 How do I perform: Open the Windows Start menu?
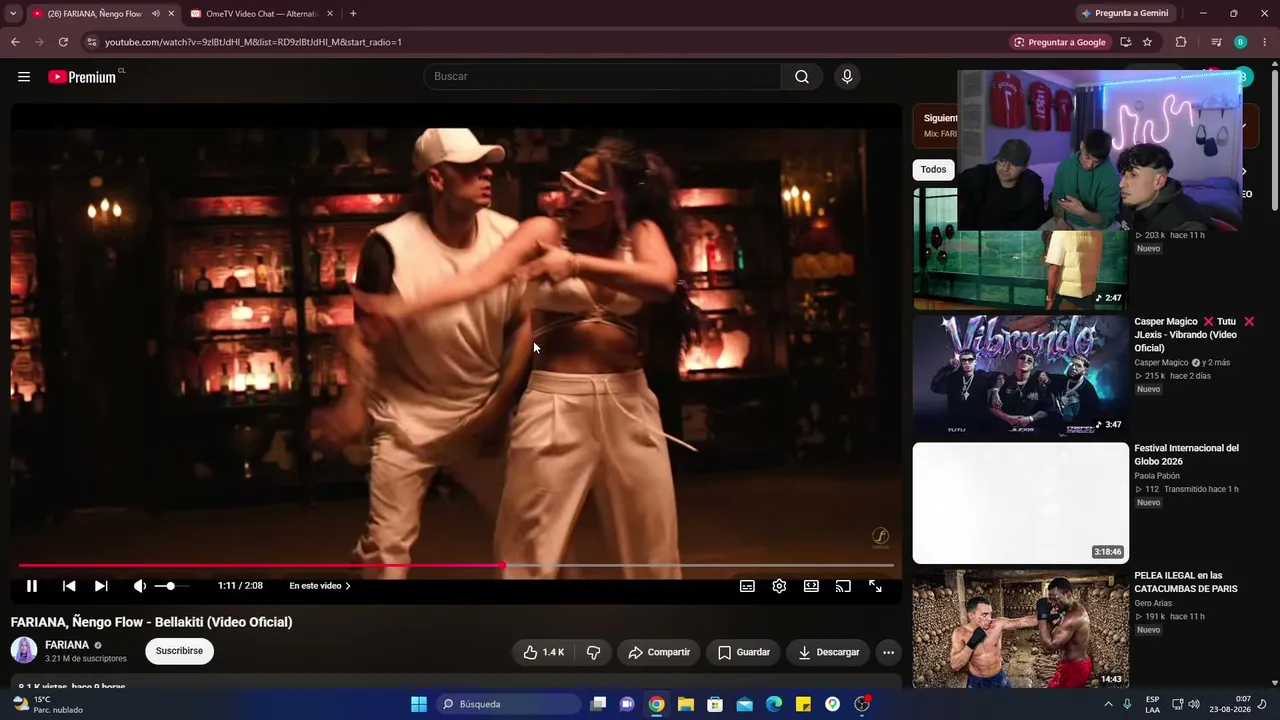coord(419,704)
